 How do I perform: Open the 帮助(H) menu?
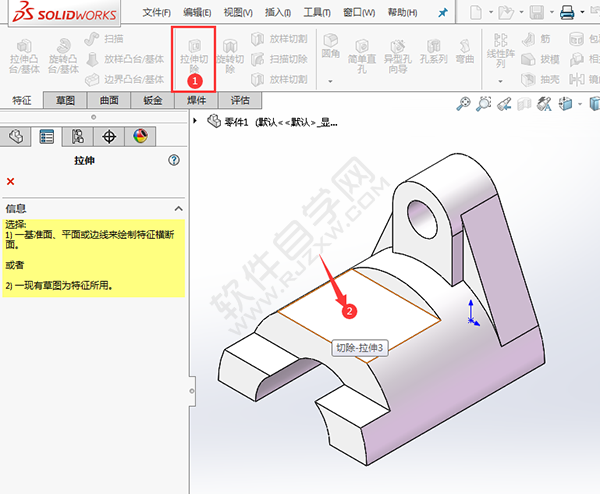coord(402,13)
